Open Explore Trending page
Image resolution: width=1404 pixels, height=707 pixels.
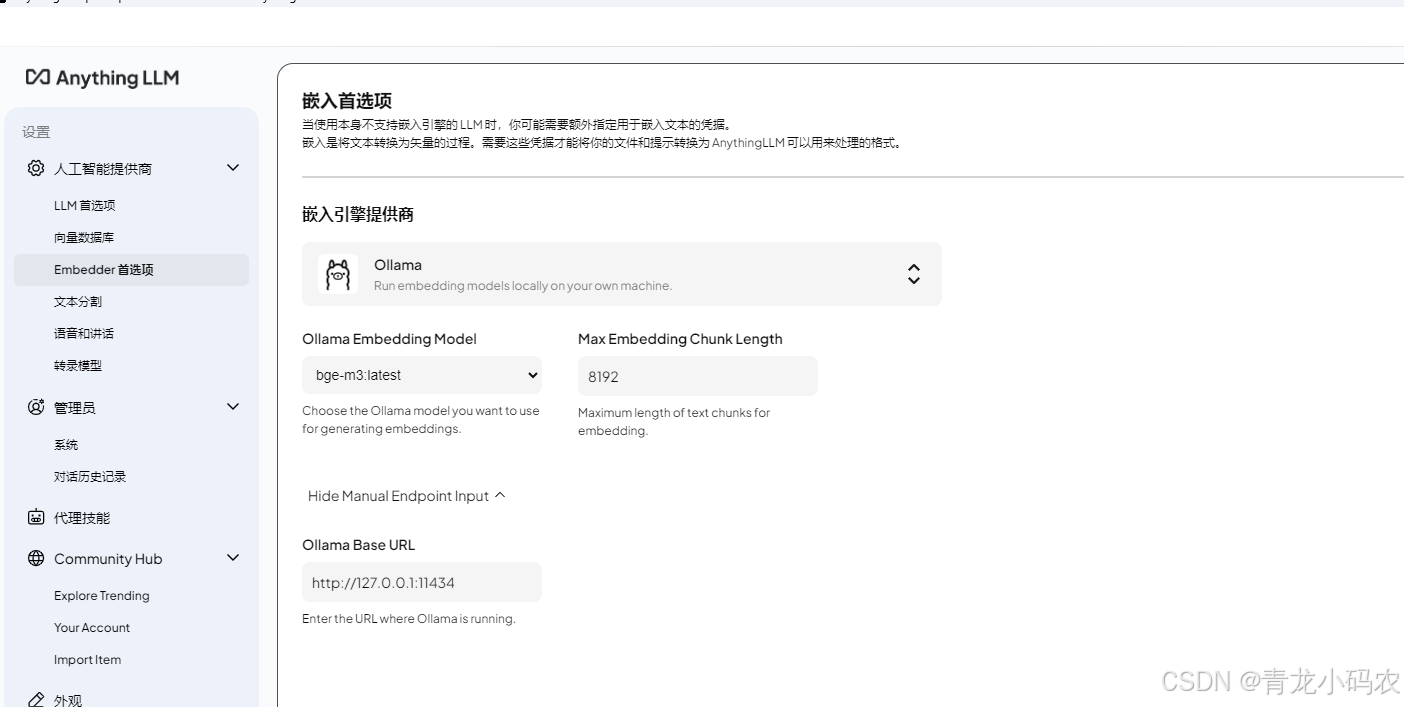click(101, 595)
